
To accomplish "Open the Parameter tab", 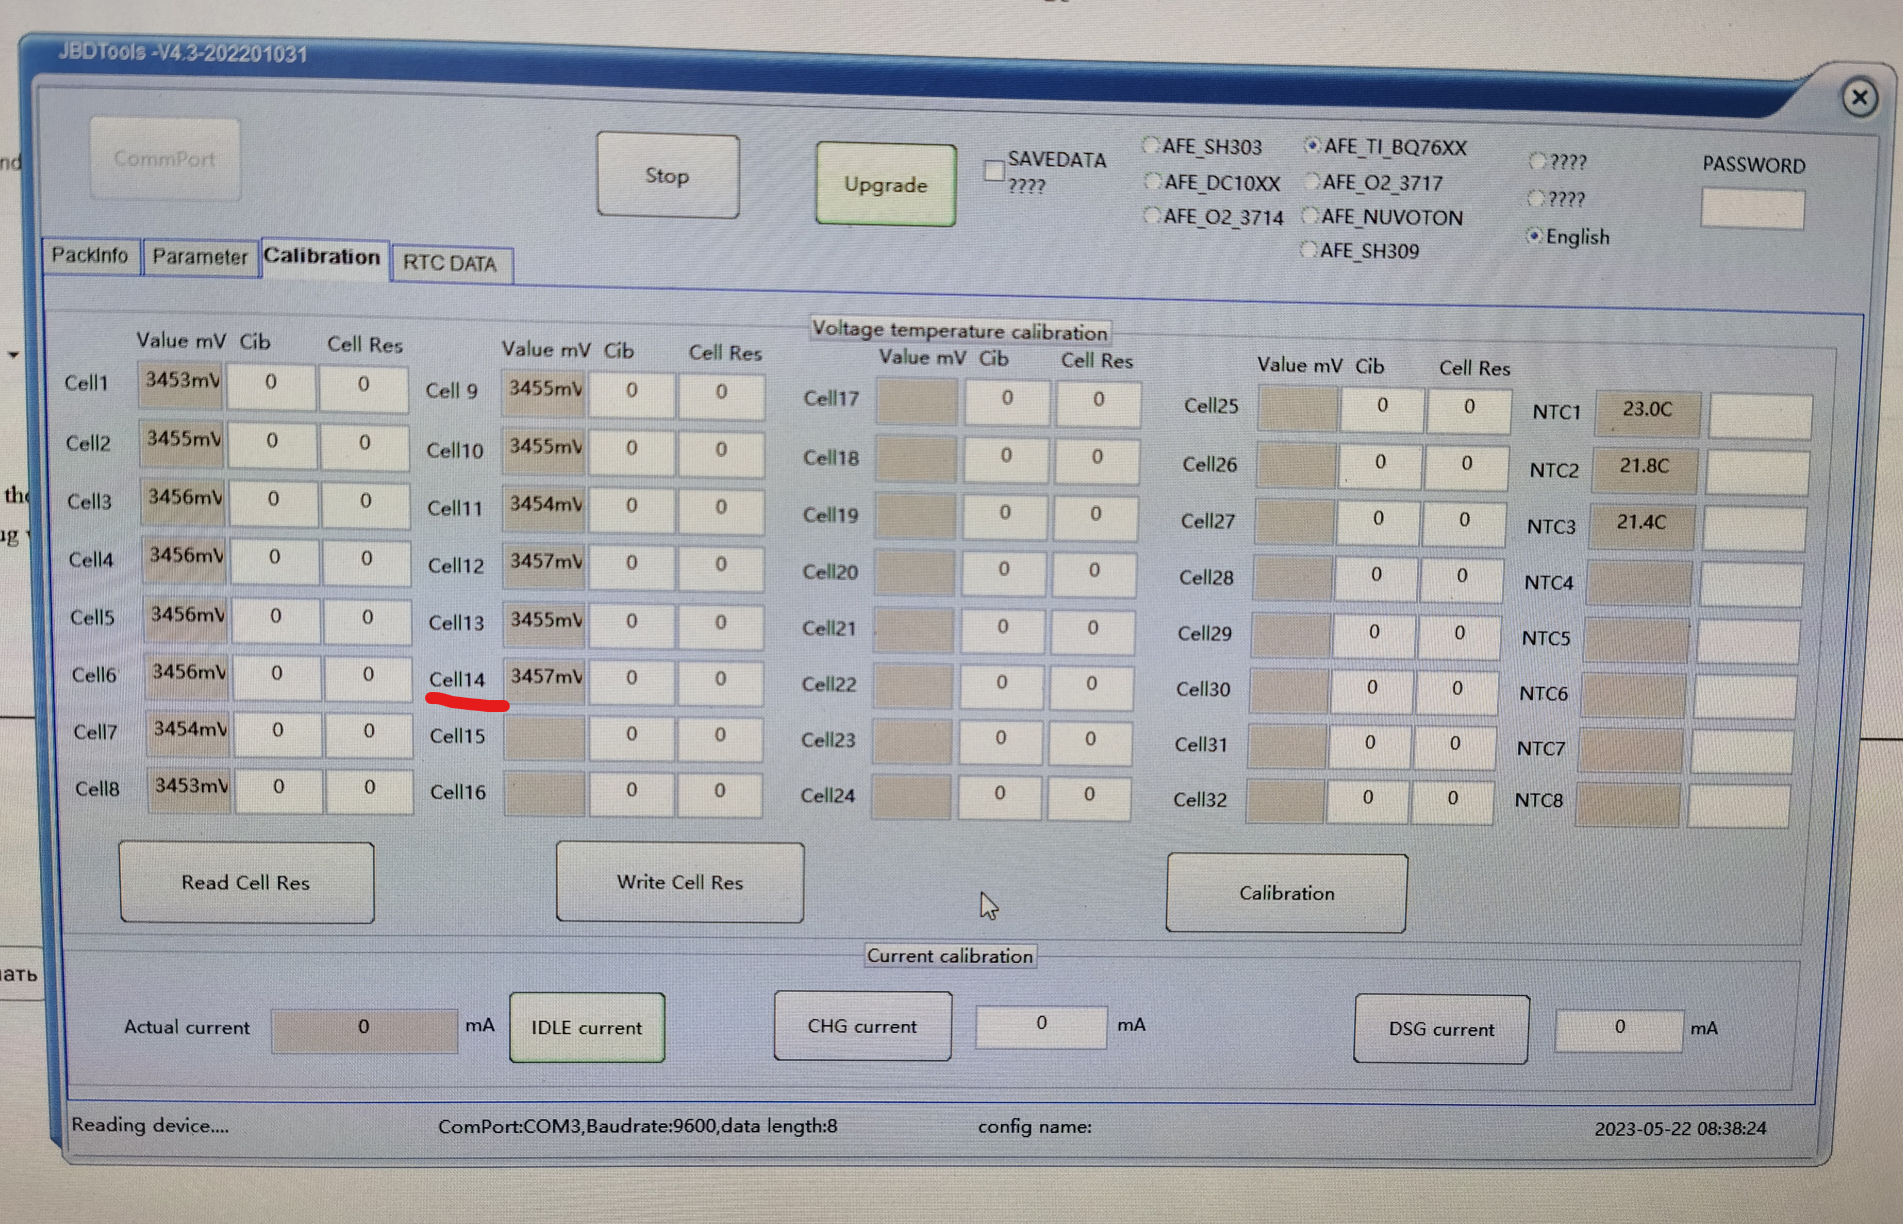I will (200, 257).
